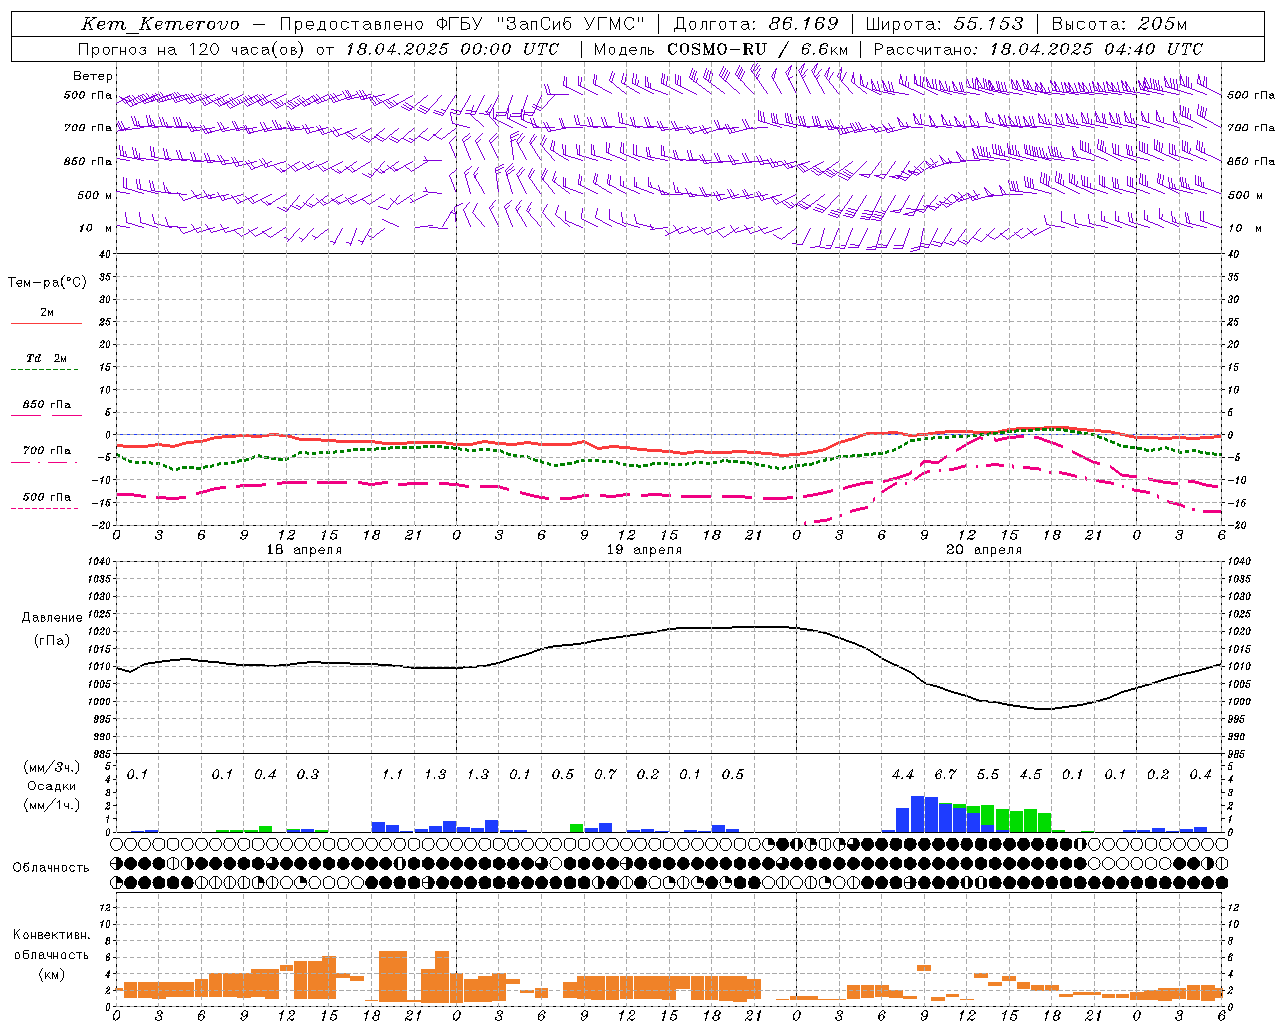Viewport: 1280px width, 1024px height.
Task: Click the "Осадки" precipitation label
Action: tap(51, 786)
